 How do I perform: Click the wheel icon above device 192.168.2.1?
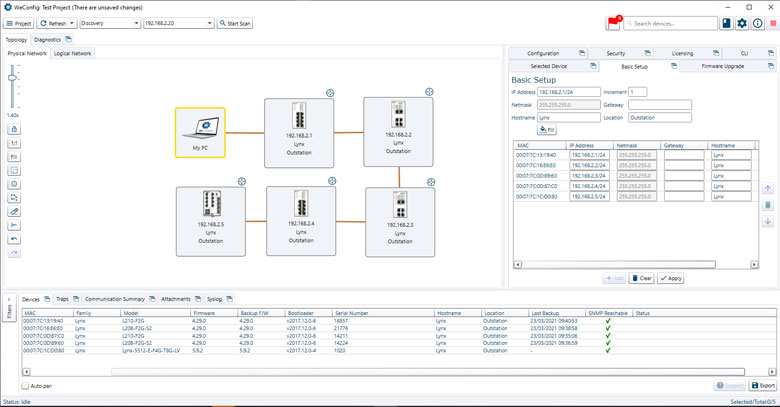(x=330, y=93)
